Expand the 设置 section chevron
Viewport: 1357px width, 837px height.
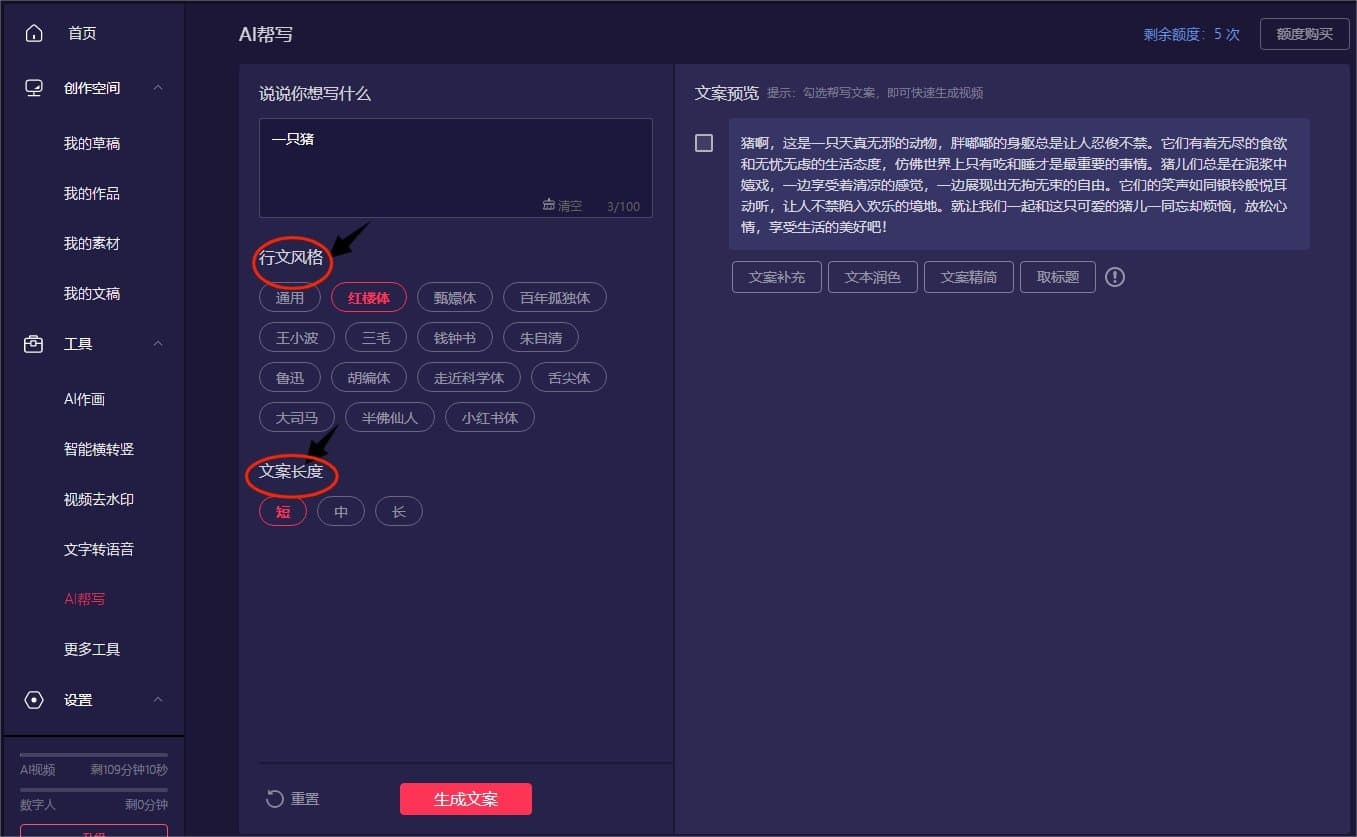click(158, 700)
